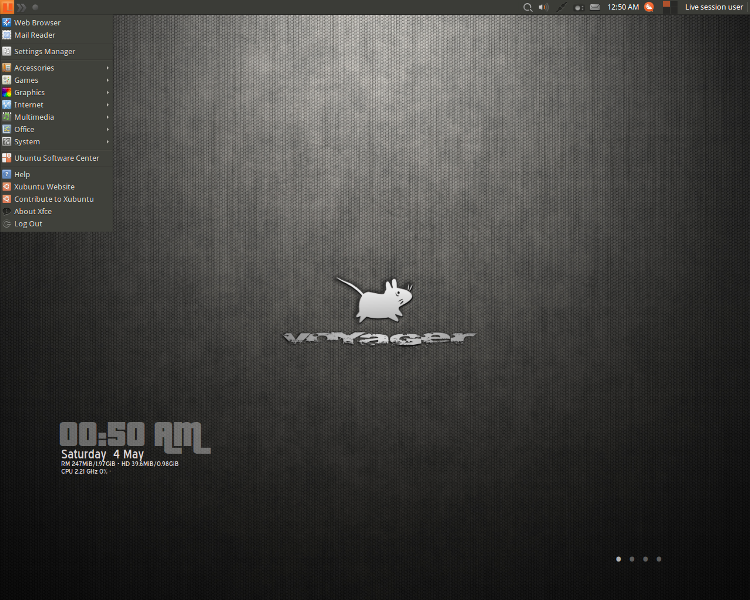Expand the Graphics submenu
Screen dimensions: 750x600
(56, 92)
